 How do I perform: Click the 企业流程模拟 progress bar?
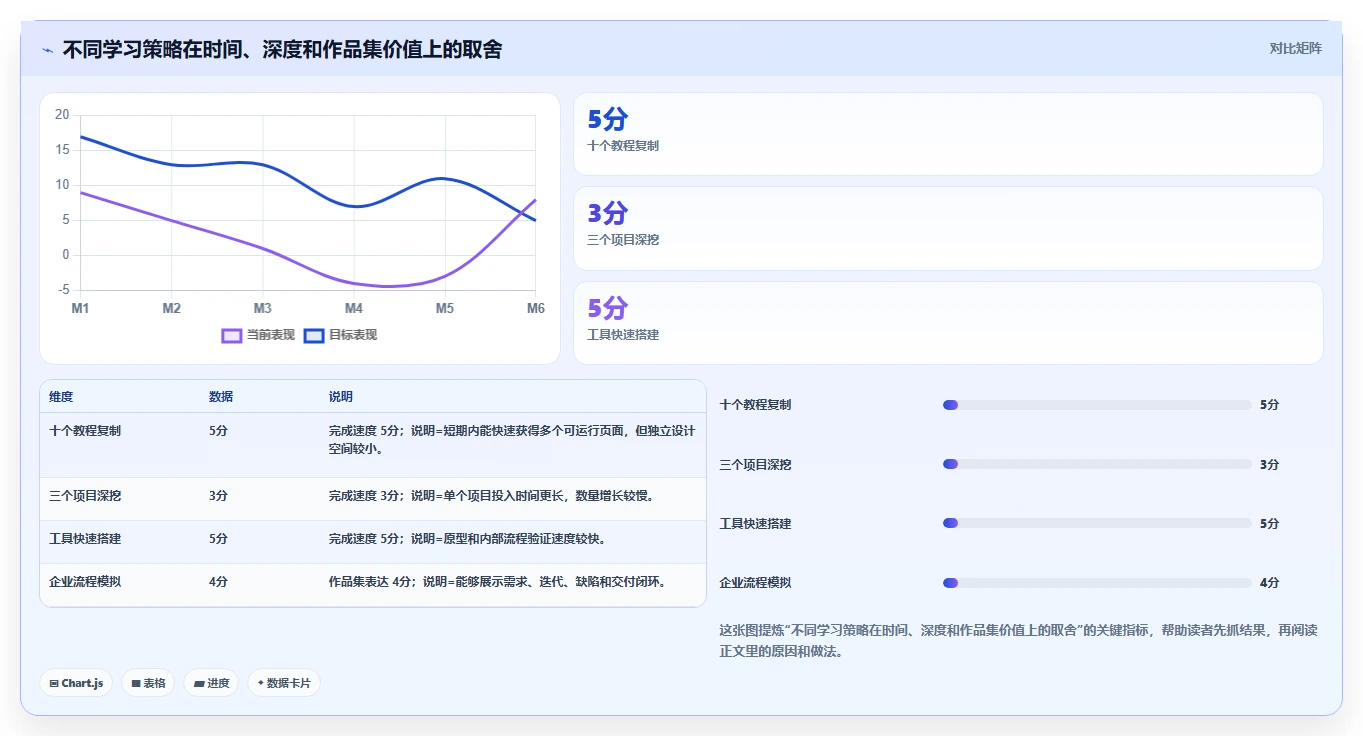point(1097,582)
